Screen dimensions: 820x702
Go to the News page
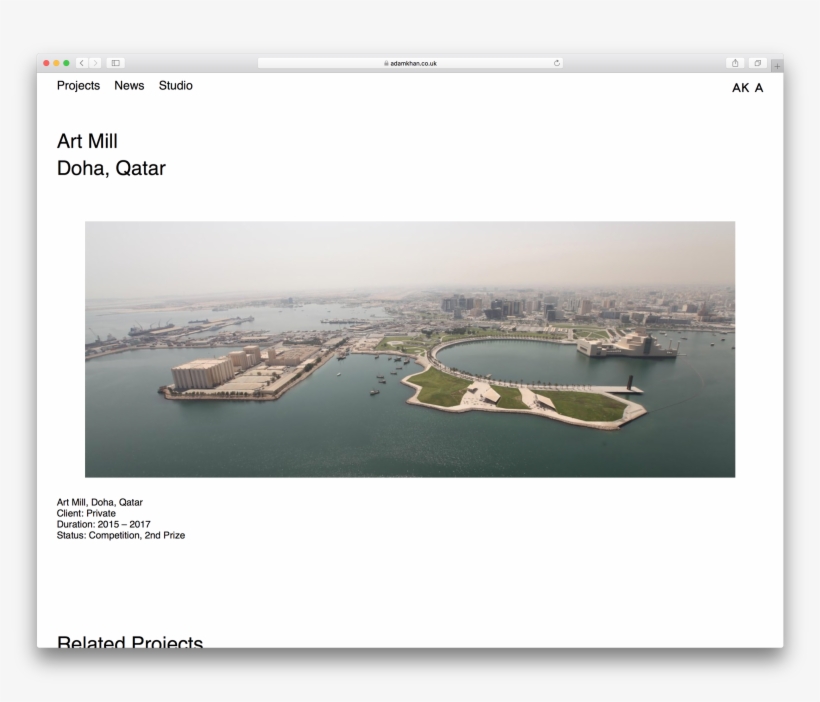point(129,86)
